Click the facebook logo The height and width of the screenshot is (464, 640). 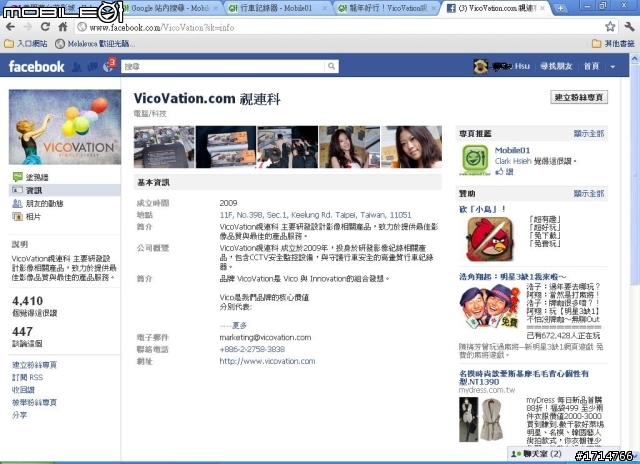36,66
